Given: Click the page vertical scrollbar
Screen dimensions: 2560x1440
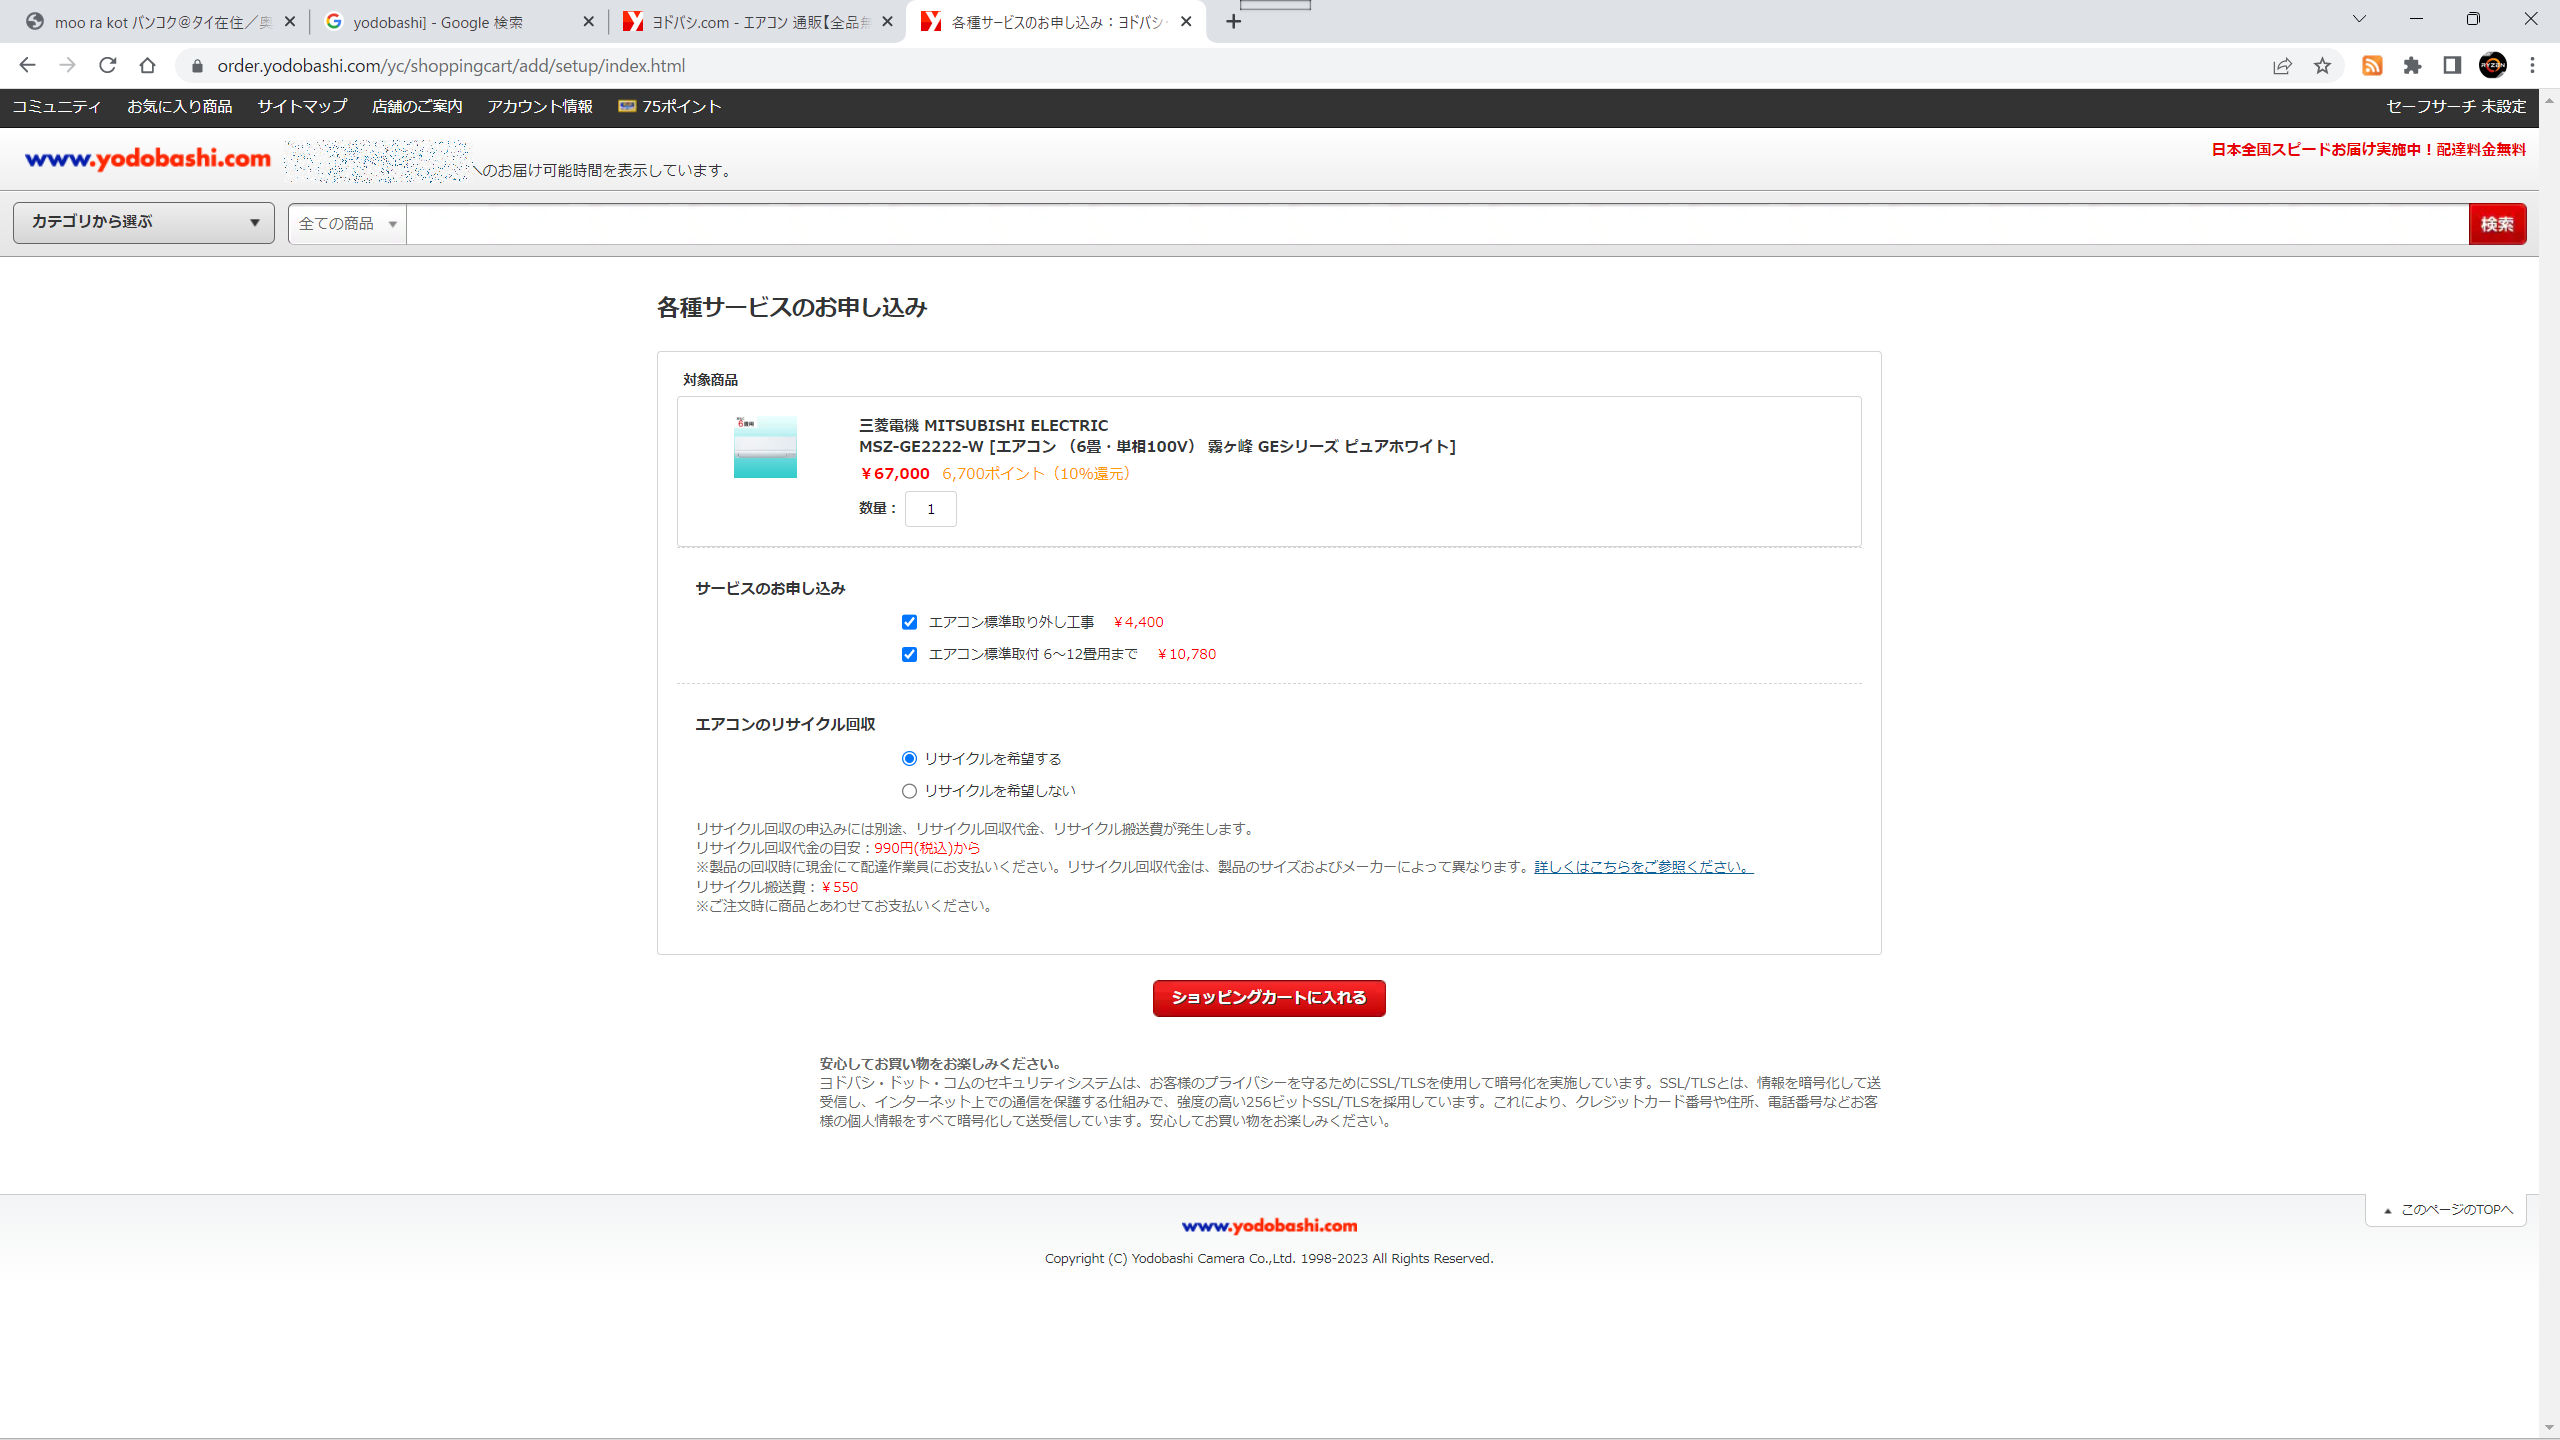Looking at the screenshot, I should pyautogui.click(x=2549, y=764).
